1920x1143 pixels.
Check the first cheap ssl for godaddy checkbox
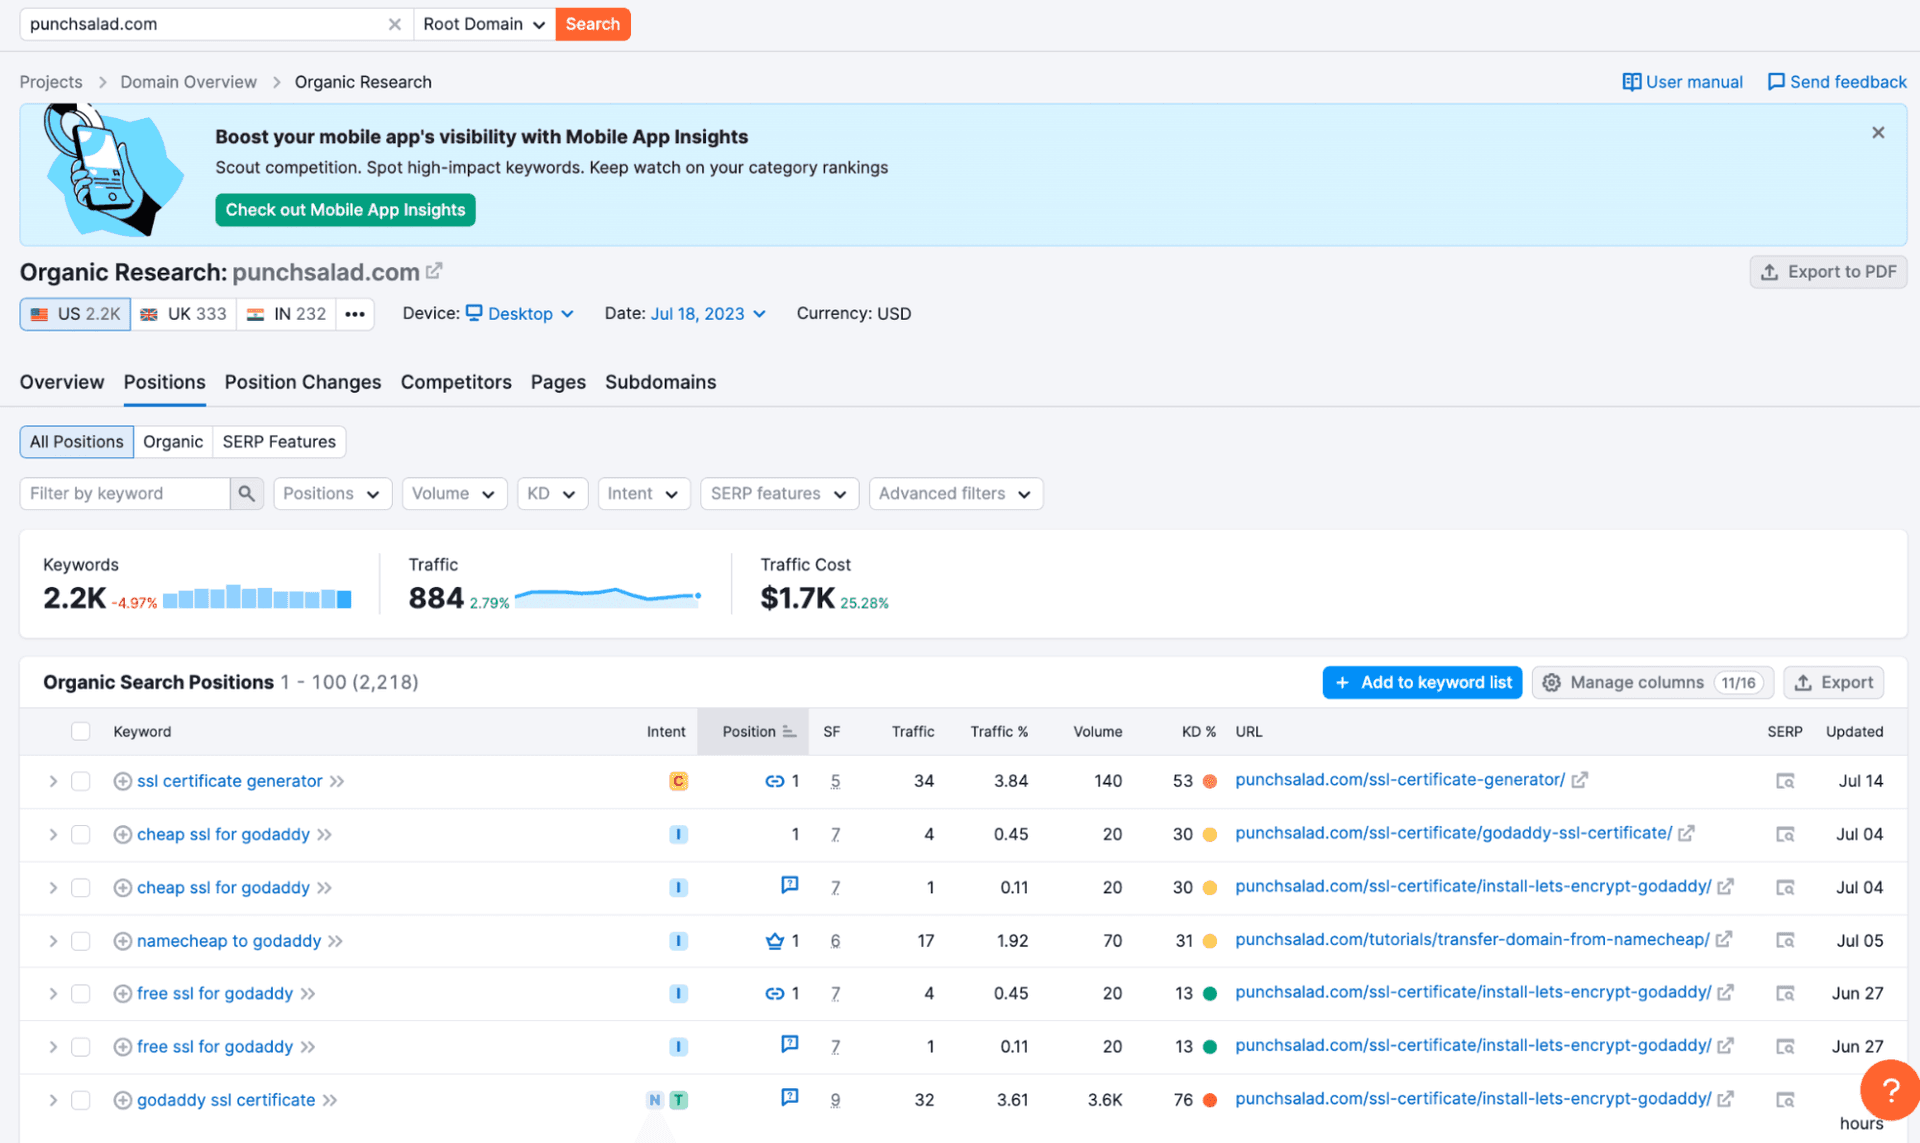pyautogui.click(x=81, y=834)
